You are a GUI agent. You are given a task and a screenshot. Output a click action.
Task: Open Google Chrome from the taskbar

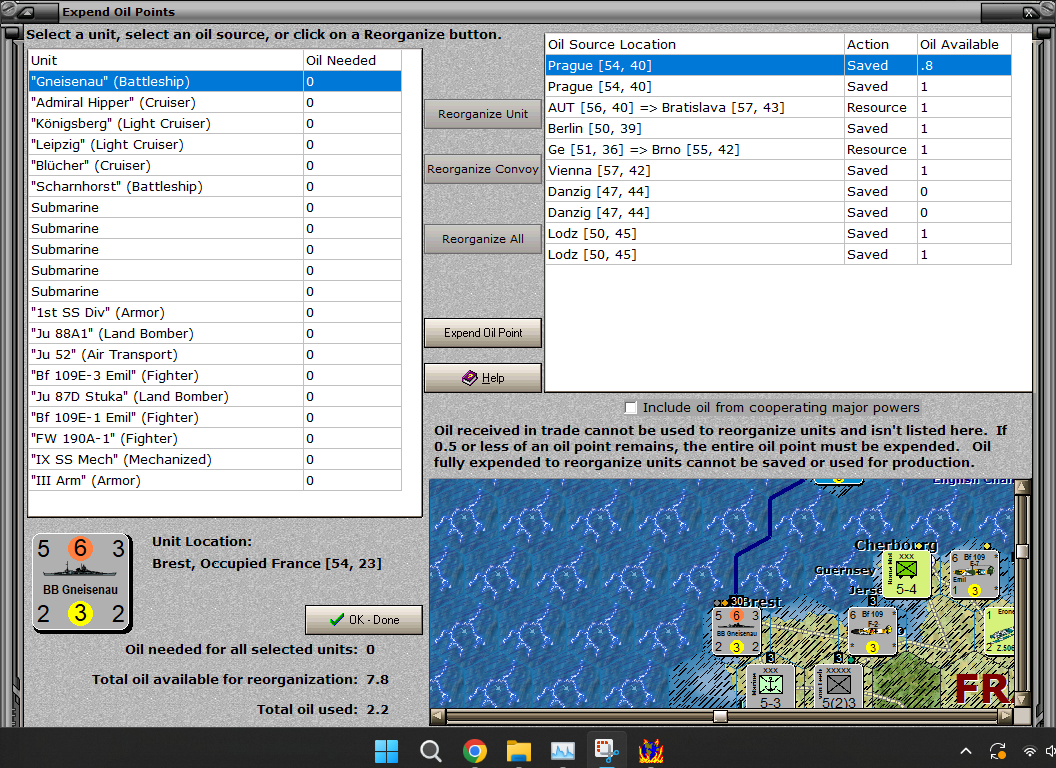tap(475, 750)
